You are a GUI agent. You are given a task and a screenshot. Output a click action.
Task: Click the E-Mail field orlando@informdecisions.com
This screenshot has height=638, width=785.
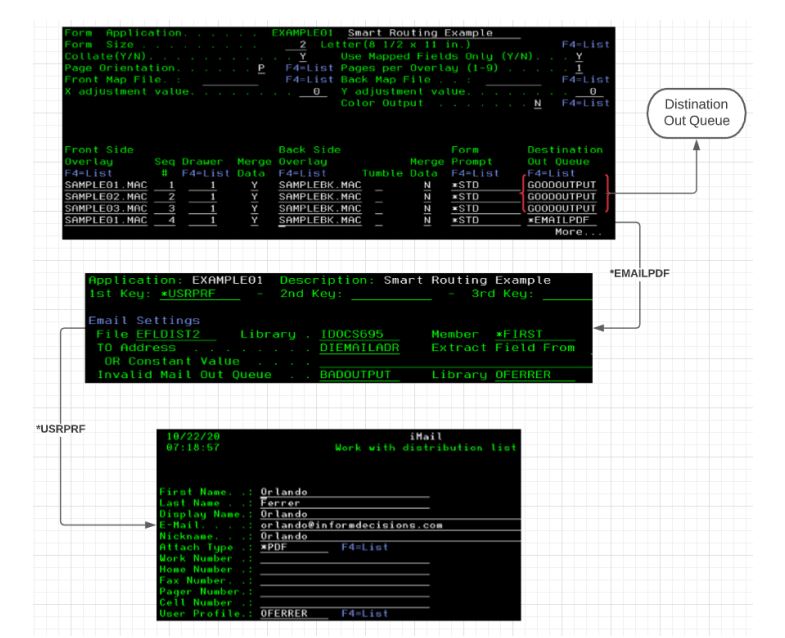point(390,525)
